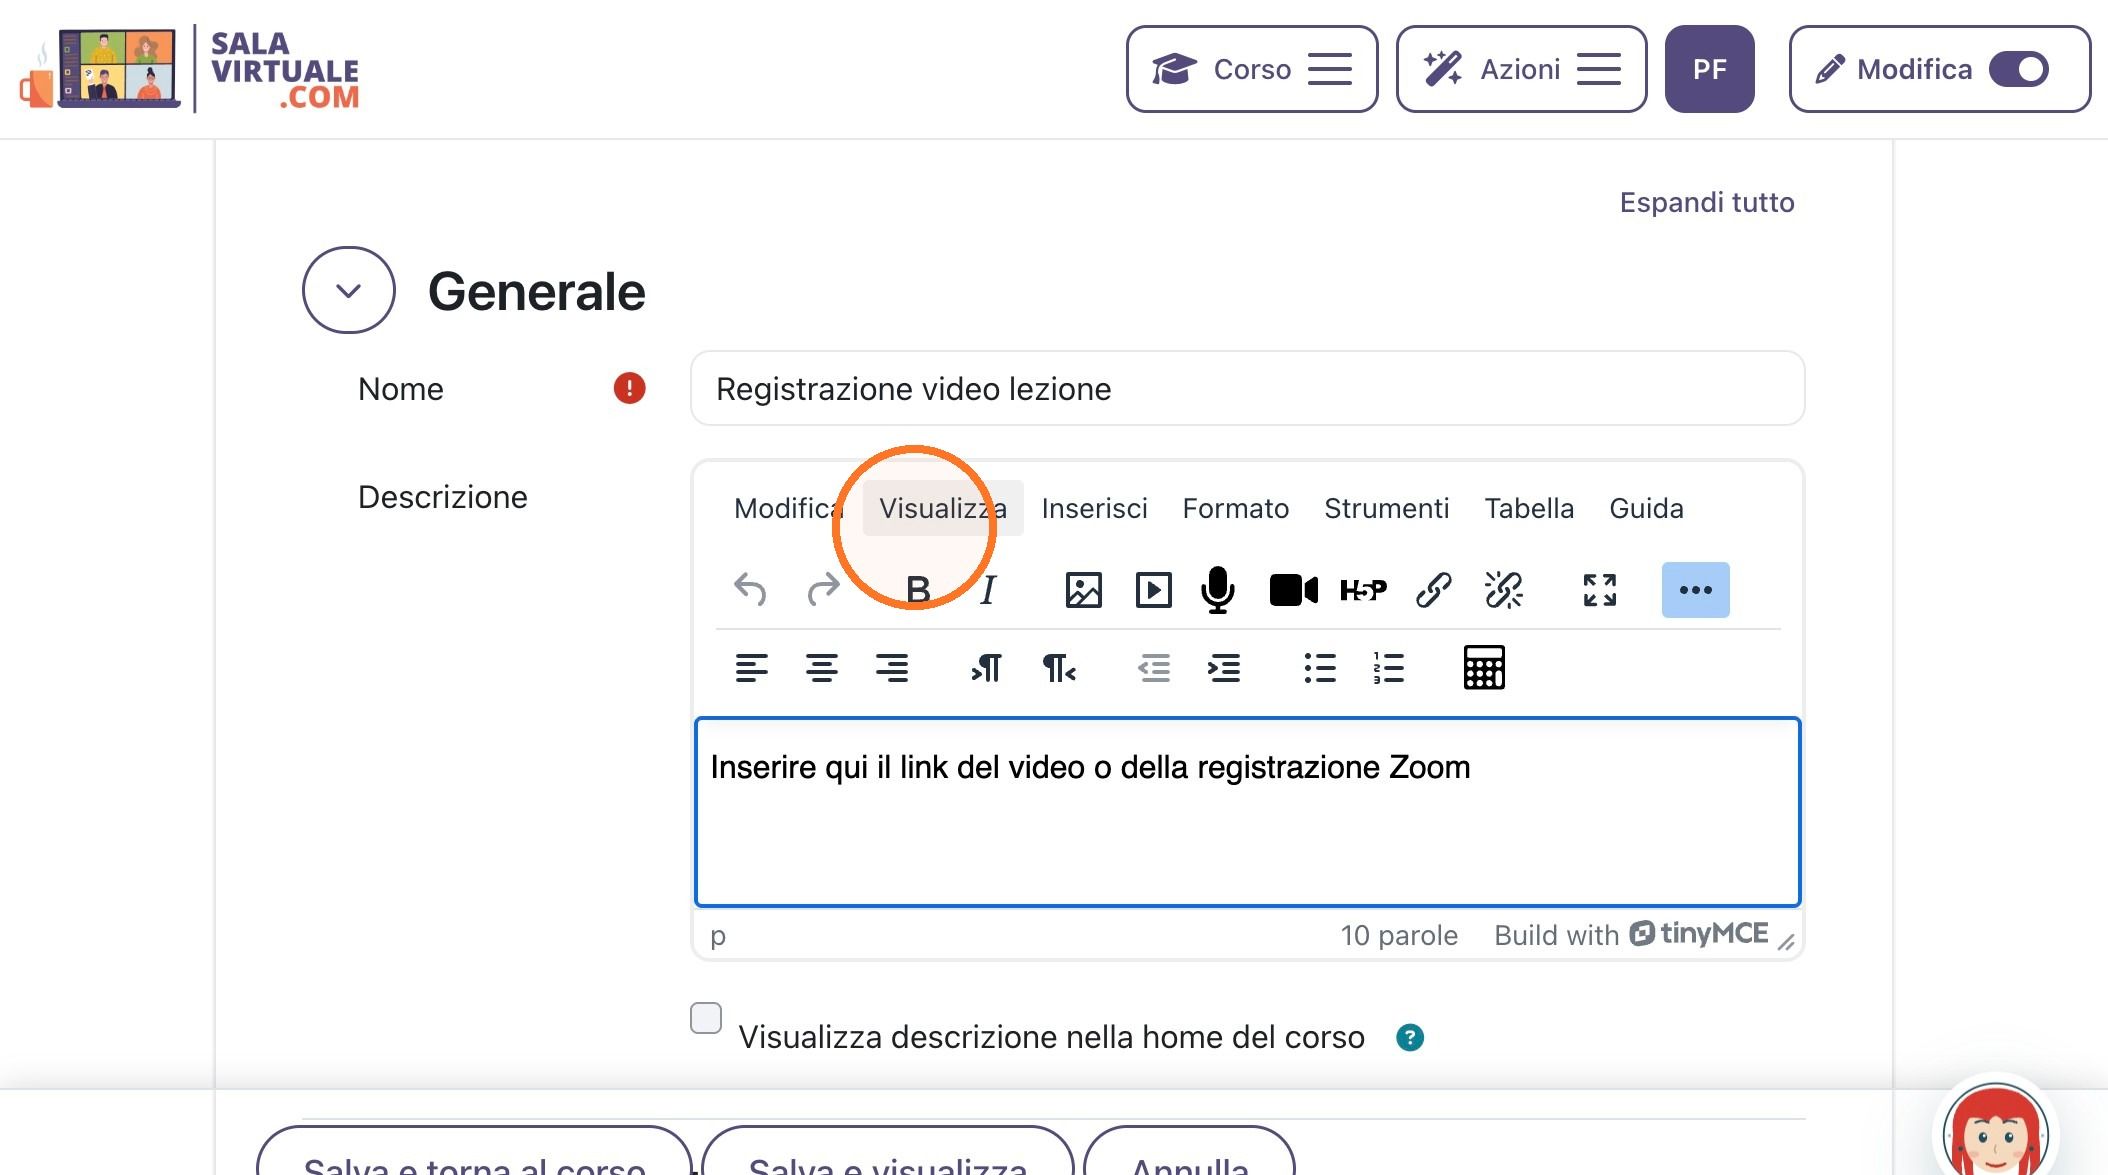Open help for Visualizza descrizione option

tap(1410, 1038)
